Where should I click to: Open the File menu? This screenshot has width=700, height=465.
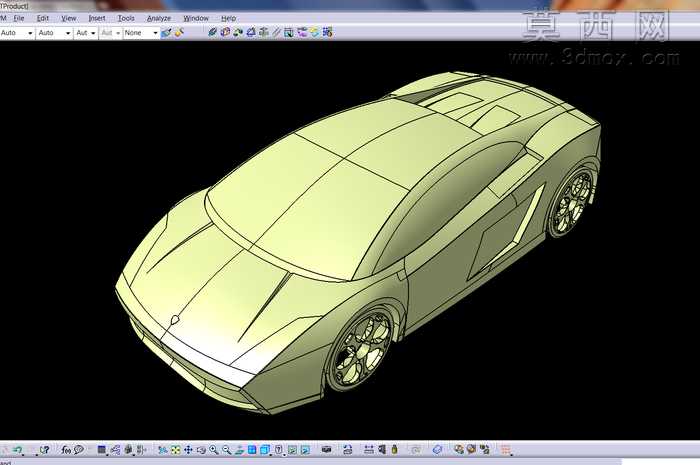(x=19, y=18)
